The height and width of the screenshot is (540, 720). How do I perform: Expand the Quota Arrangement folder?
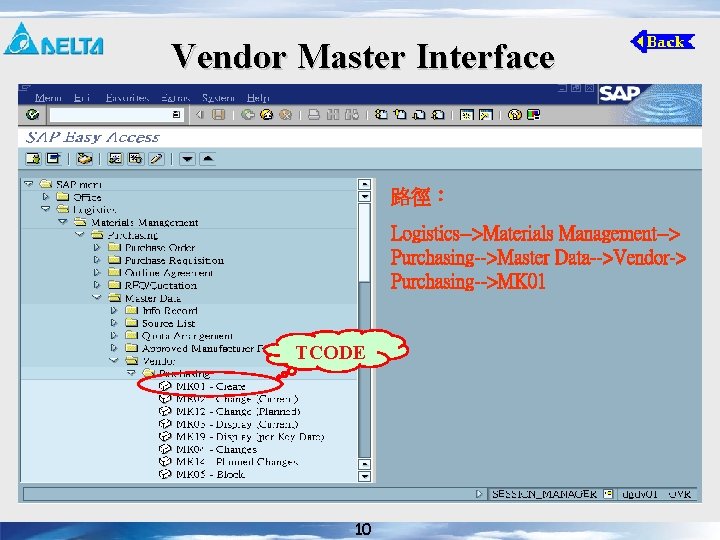point(113,336)
